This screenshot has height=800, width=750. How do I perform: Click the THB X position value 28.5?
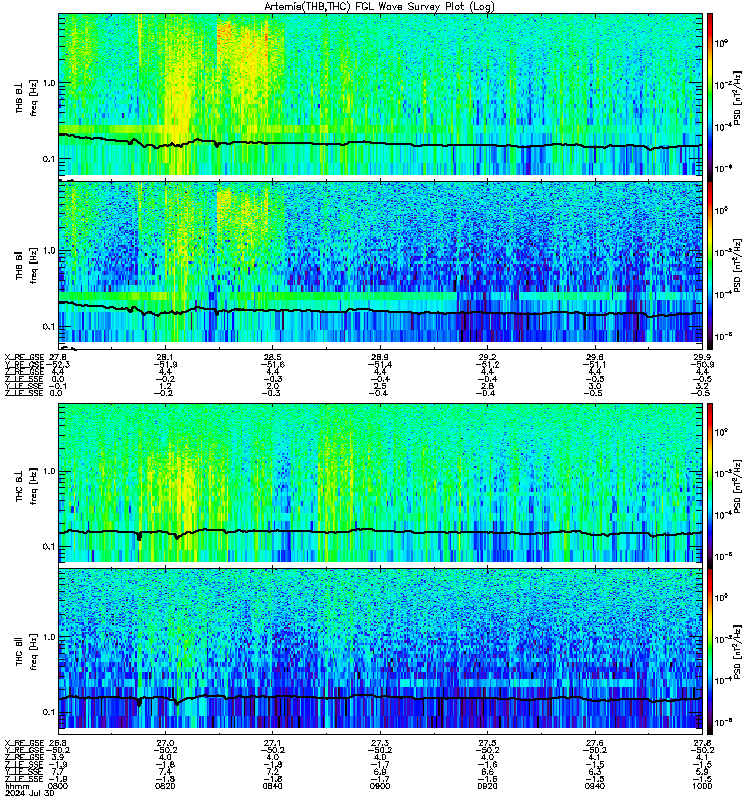coord(273,357)
